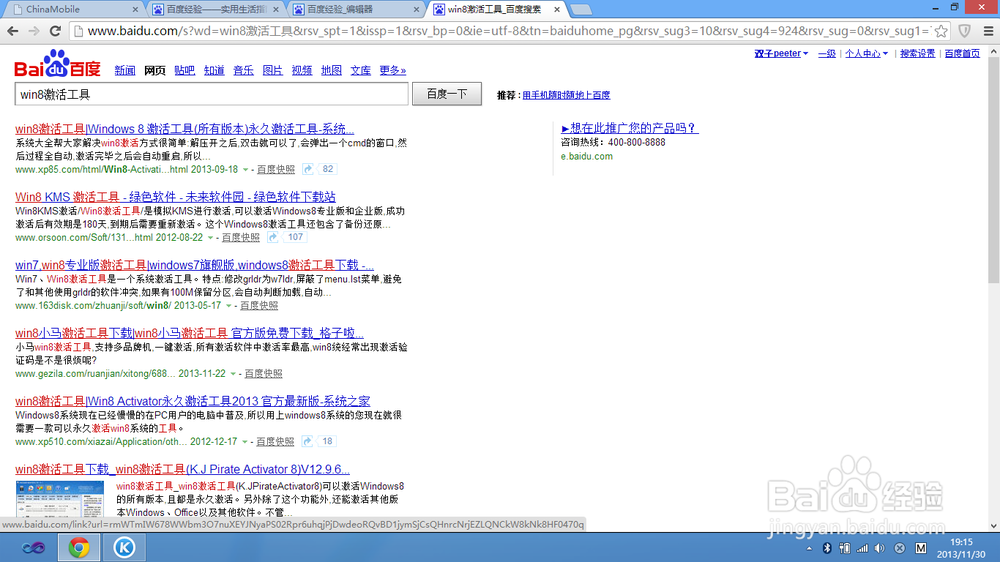Click the browser forward arrow
1000x562 pixels.
[34, 31]
